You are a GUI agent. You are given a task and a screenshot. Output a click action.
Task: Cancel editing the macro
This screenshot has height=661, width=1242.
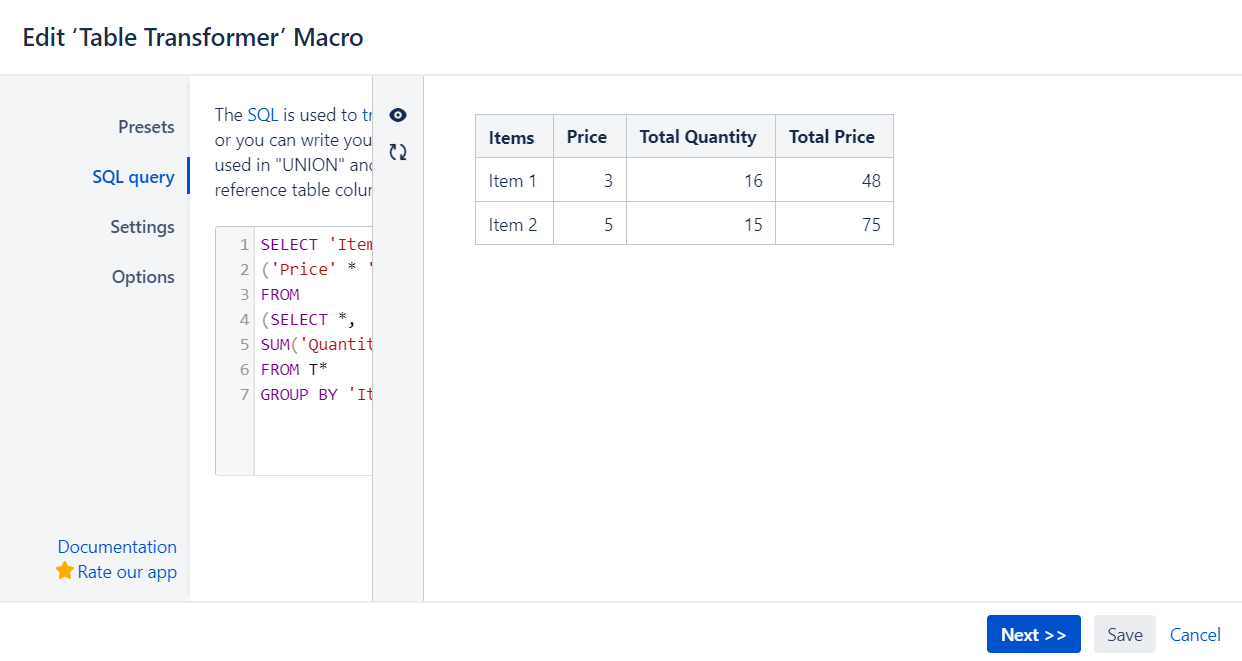pyautogui.click(x=1195, y=634)
